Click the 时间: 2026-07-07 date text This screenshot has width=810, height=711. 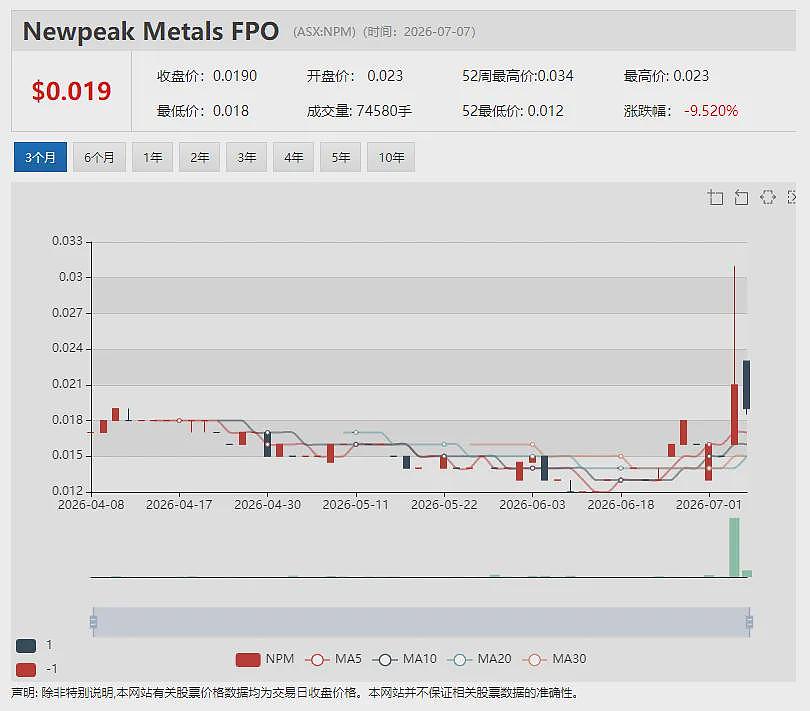click(419, 32)
